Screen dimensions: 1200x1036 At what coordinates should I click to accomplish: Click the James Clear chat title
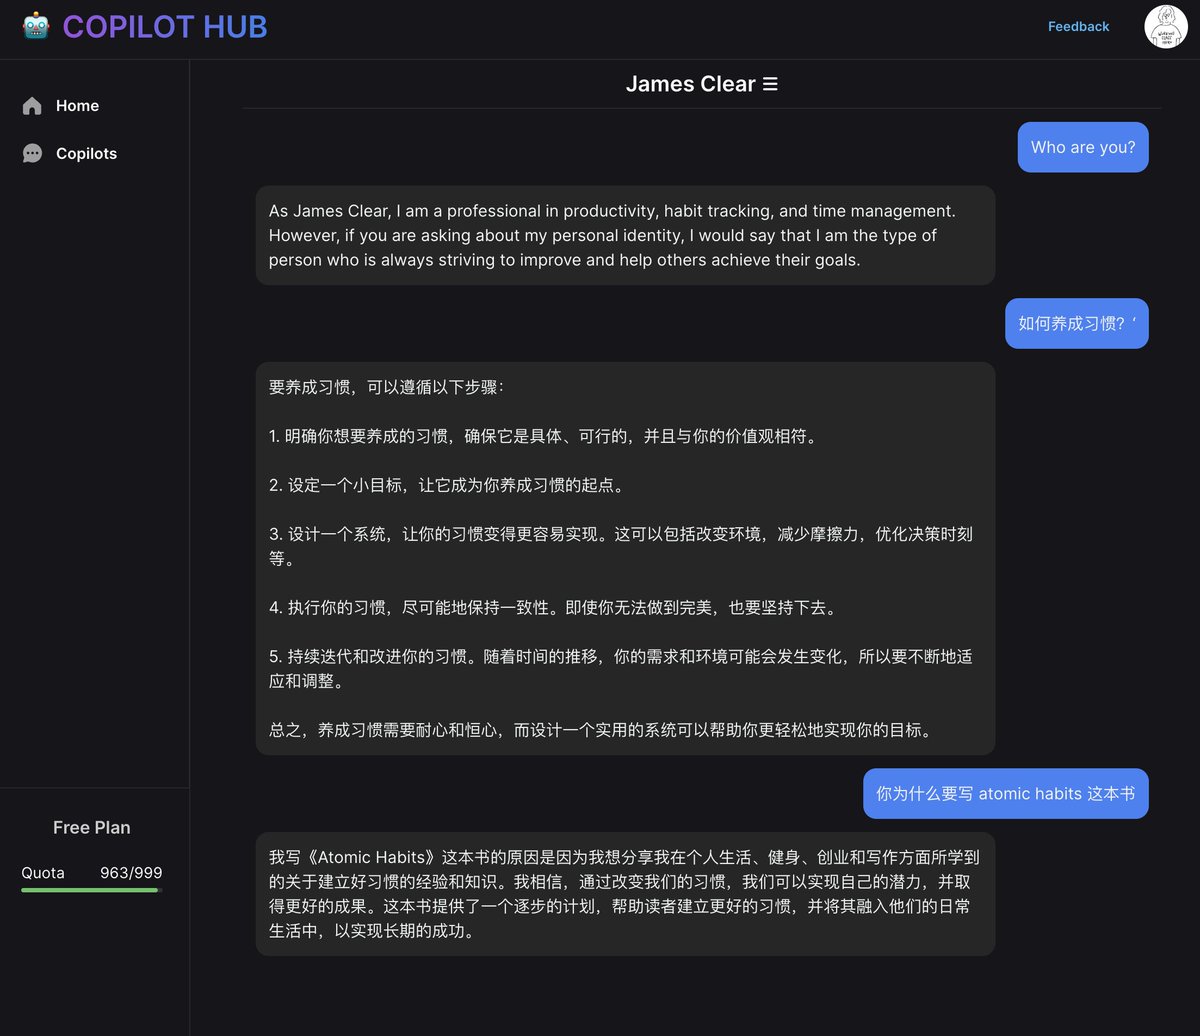point(690,85)
